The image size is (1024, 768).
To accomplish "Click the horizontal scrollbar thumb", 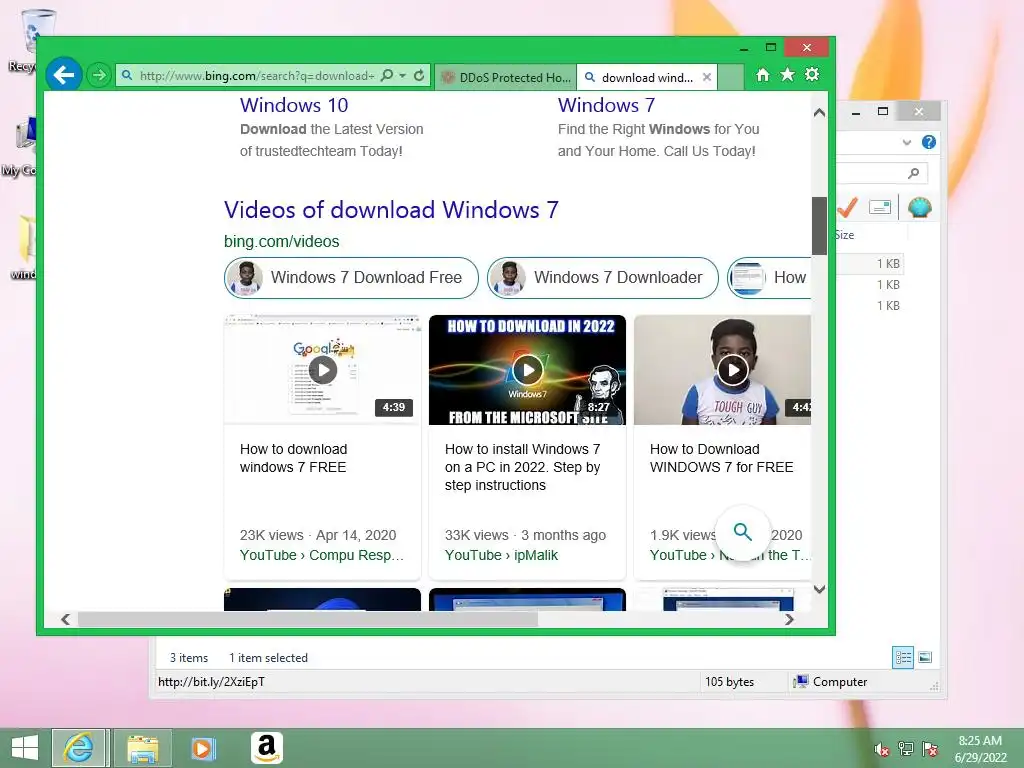I will pyautogui.click(x=308, y=619).
